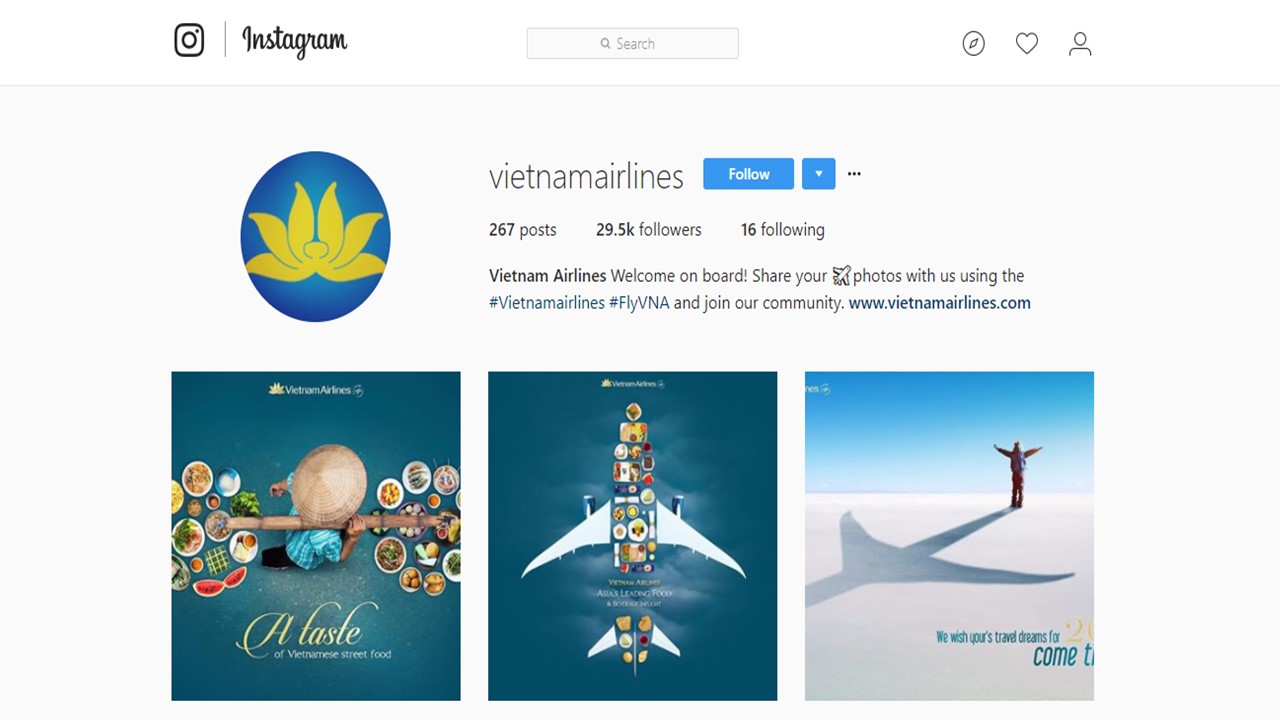Follow the vietnamairlines account
The height and width of the screenshot is (720, 1280).
point(748,174)
